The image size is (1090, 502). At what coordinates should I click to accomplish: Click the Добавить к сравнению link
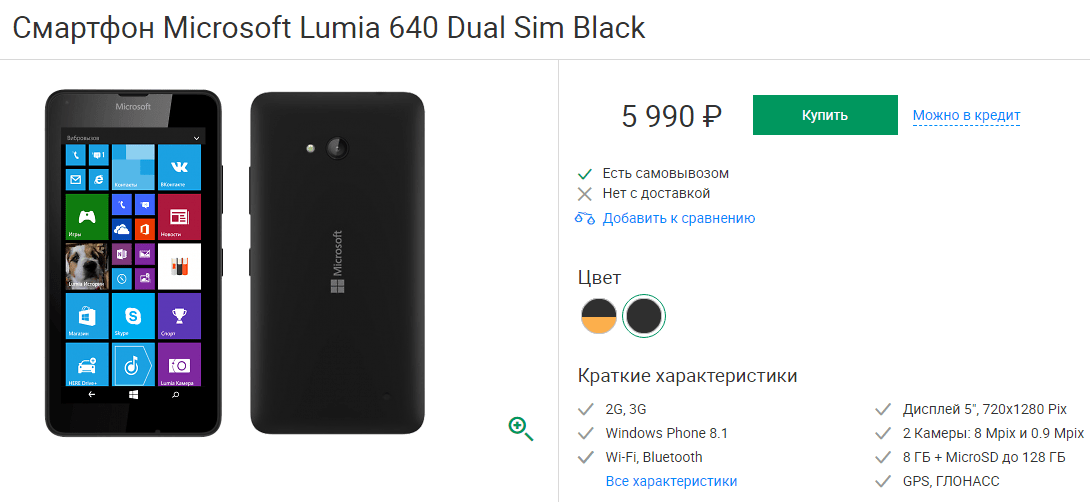coord(678,218)
